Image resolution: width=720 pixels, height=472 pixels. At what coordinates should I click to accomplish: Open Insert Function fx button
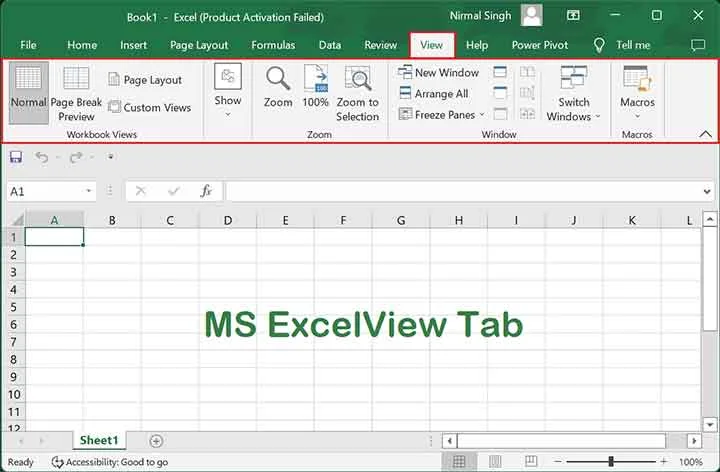[206, 191]
